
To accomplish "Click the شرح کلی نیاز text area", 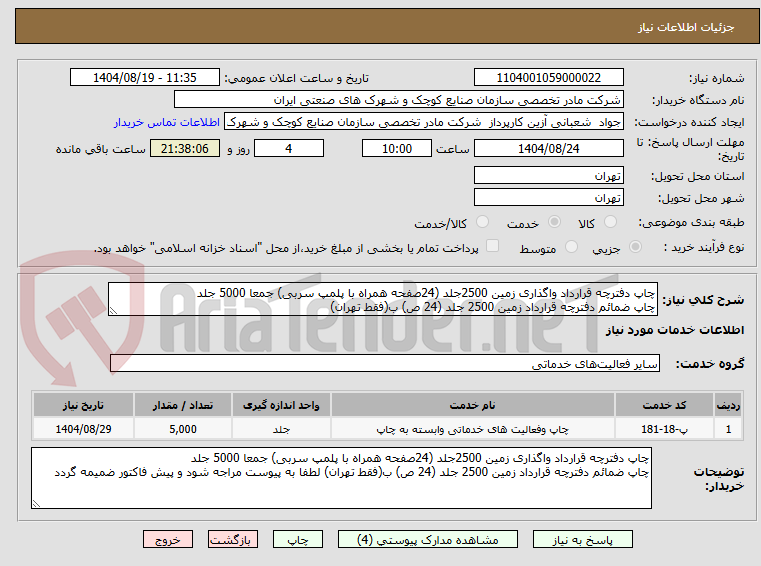I will (383, 300).
